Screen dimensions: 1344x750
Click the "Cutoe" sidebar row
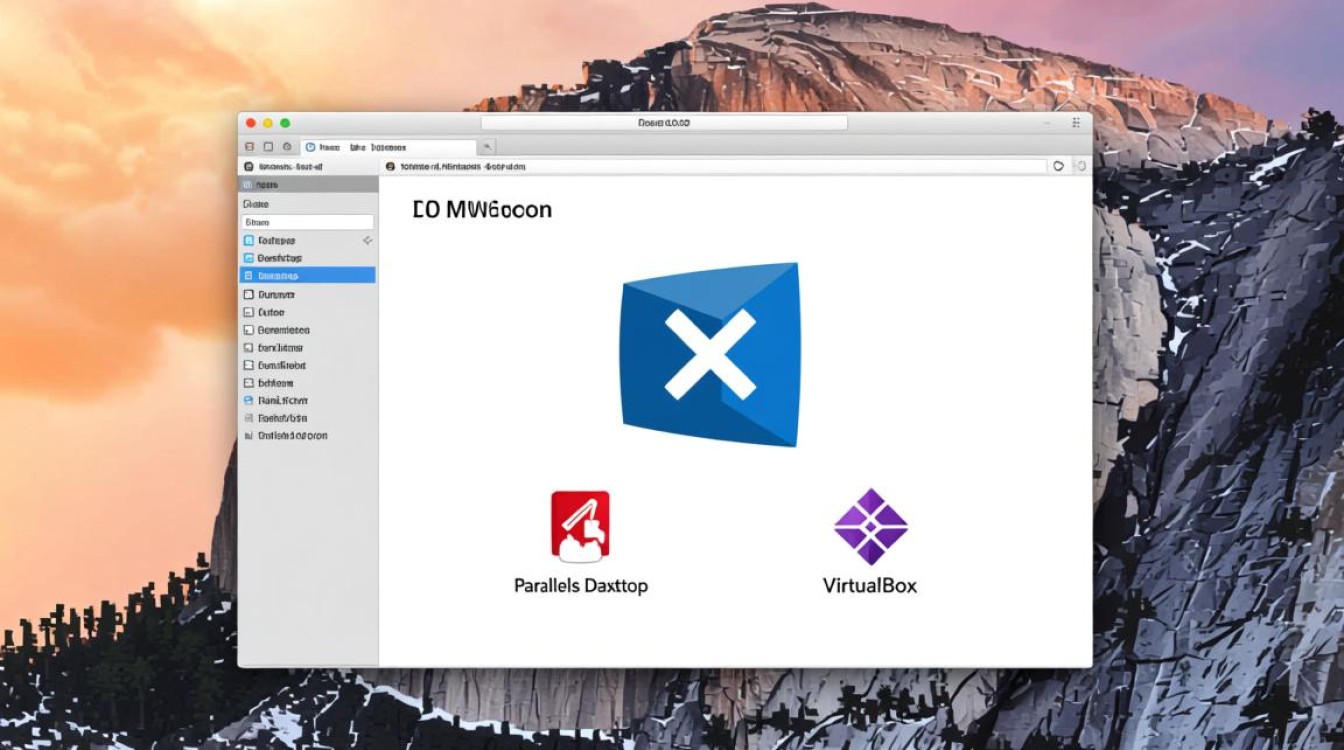(x=308, y=312)
